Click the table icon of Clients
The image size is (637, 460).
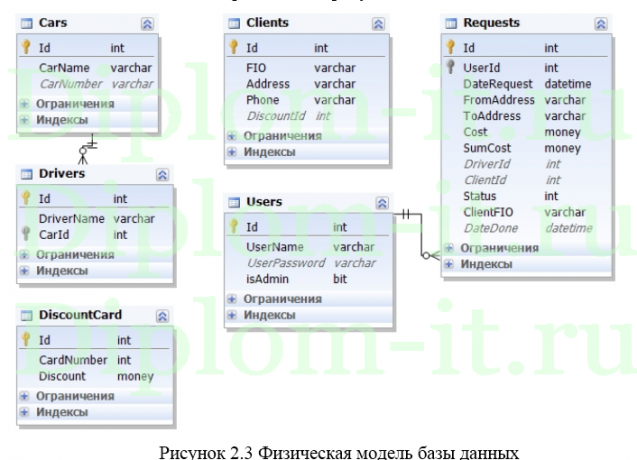tap(234, 23)
